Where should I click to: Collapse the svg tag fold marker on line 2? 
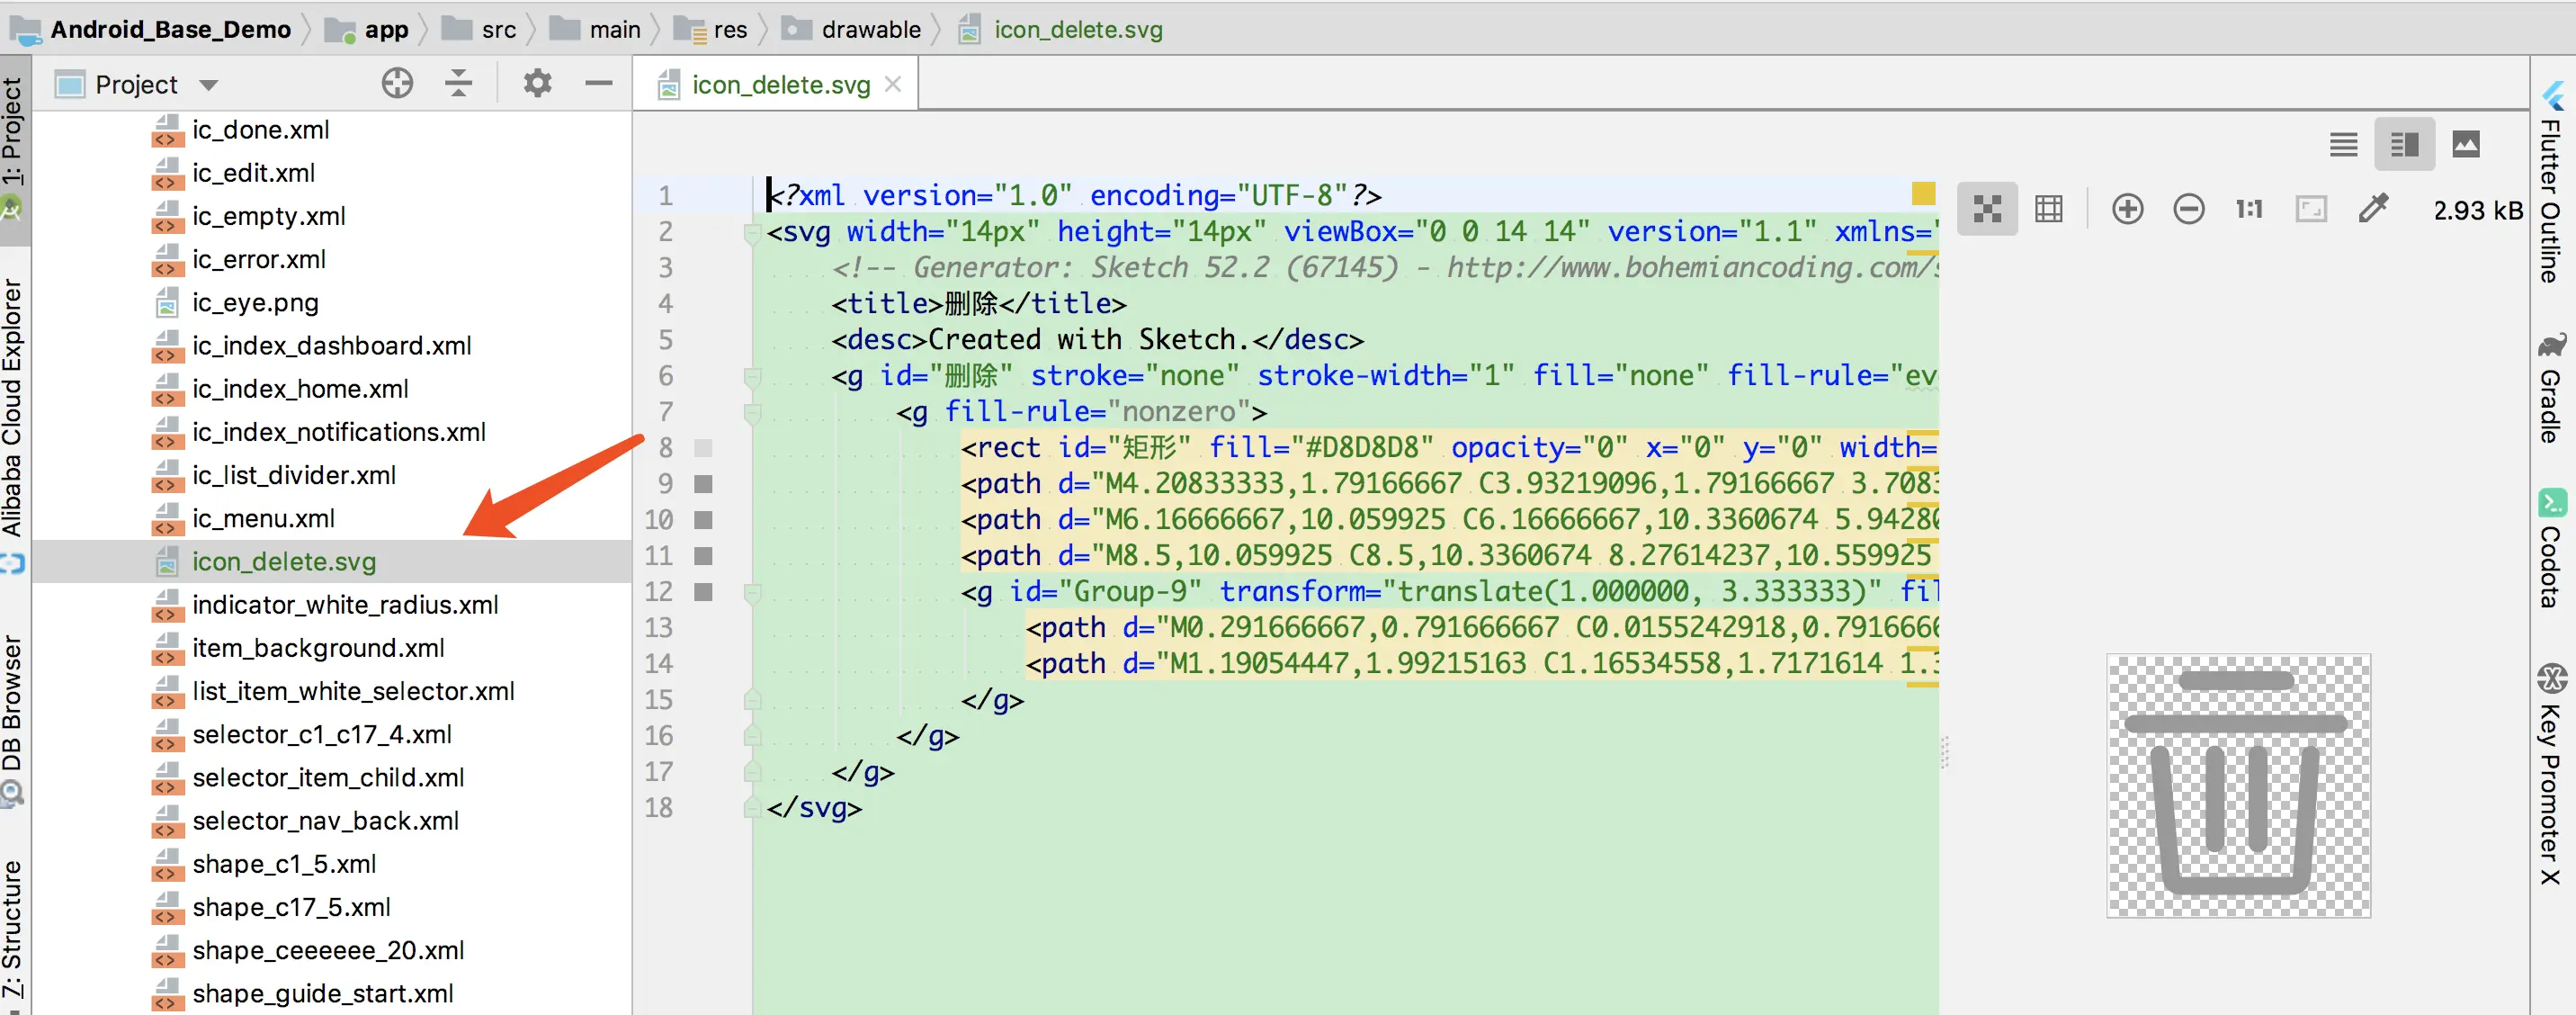tap(752, 233)
